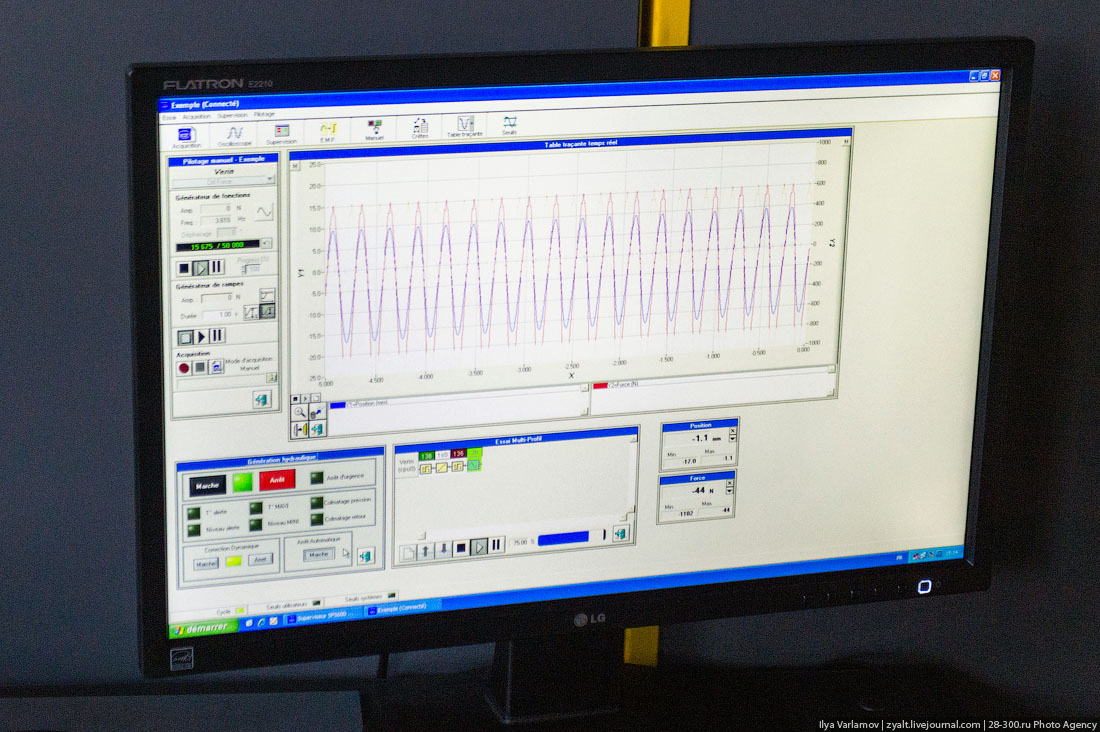This screenshot has width=1100, height=732.
Task: Open the Vérin control mode dropdown
Action: [223, 182]
